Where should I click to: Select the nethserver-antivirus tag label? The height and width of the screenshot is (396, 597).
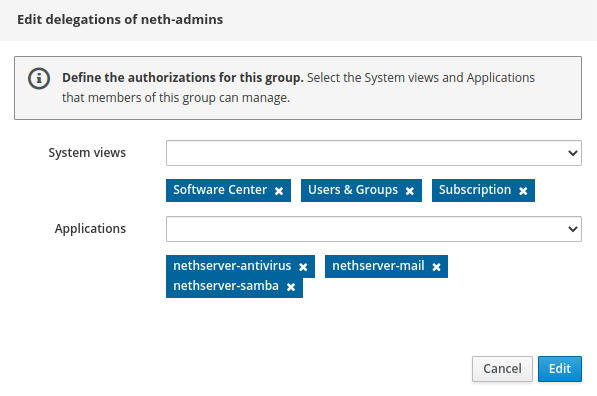click(232, 265)
